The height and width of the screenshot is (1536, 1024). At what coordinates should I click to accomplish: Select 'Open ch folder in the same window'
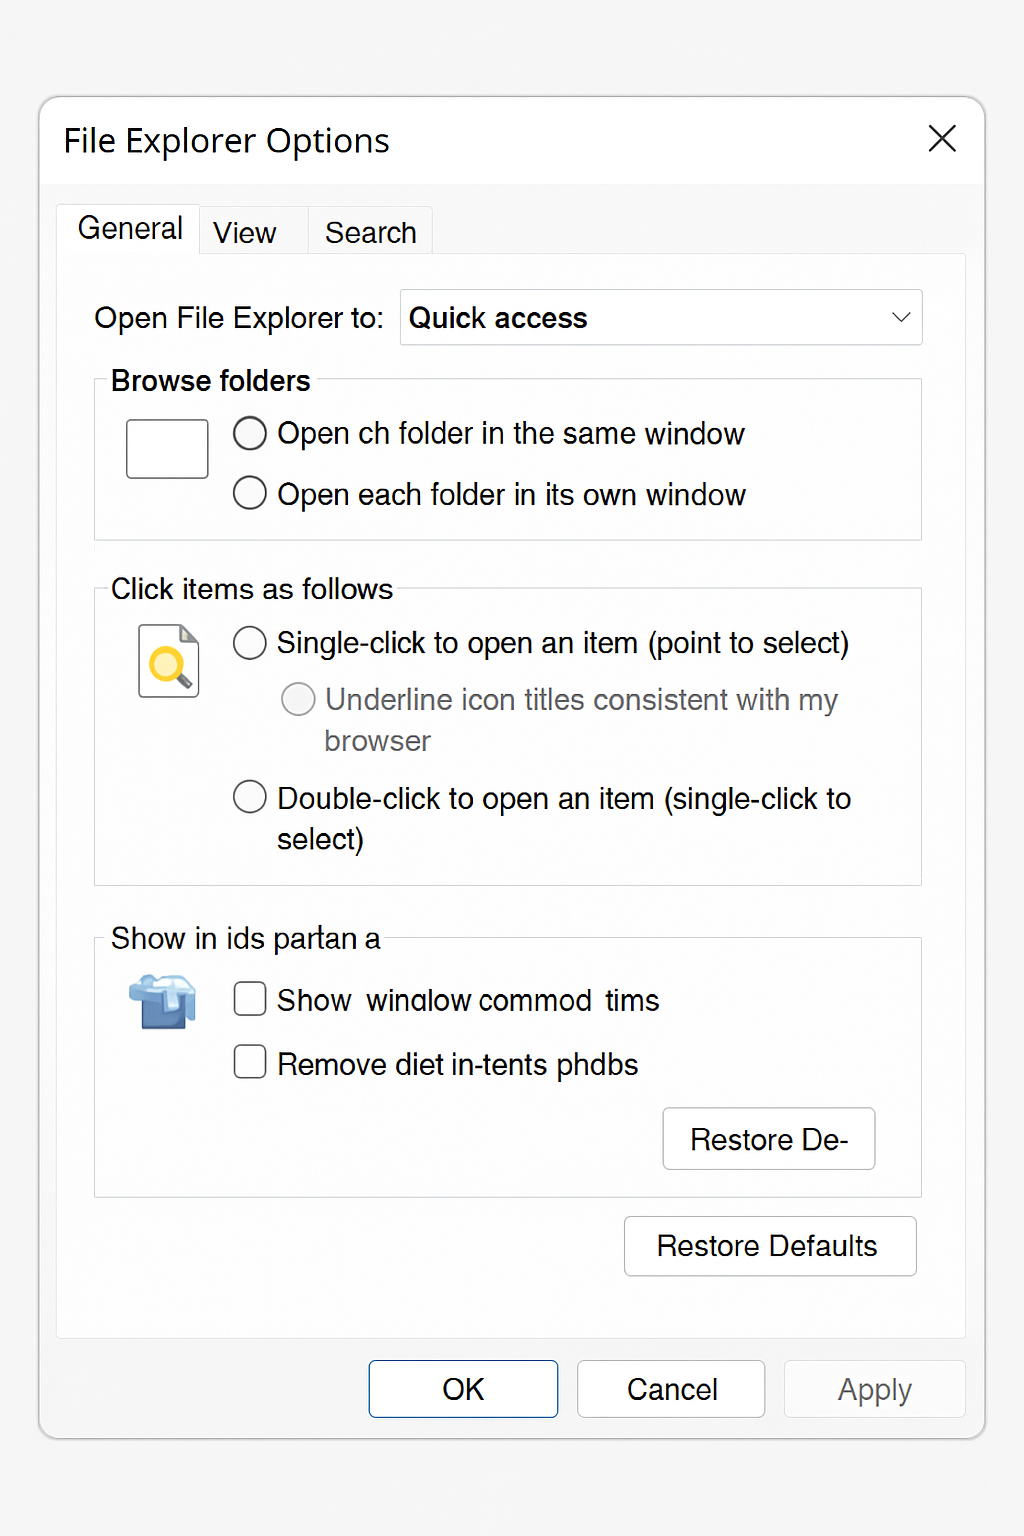pyautogui.click(x=249, y=433)
